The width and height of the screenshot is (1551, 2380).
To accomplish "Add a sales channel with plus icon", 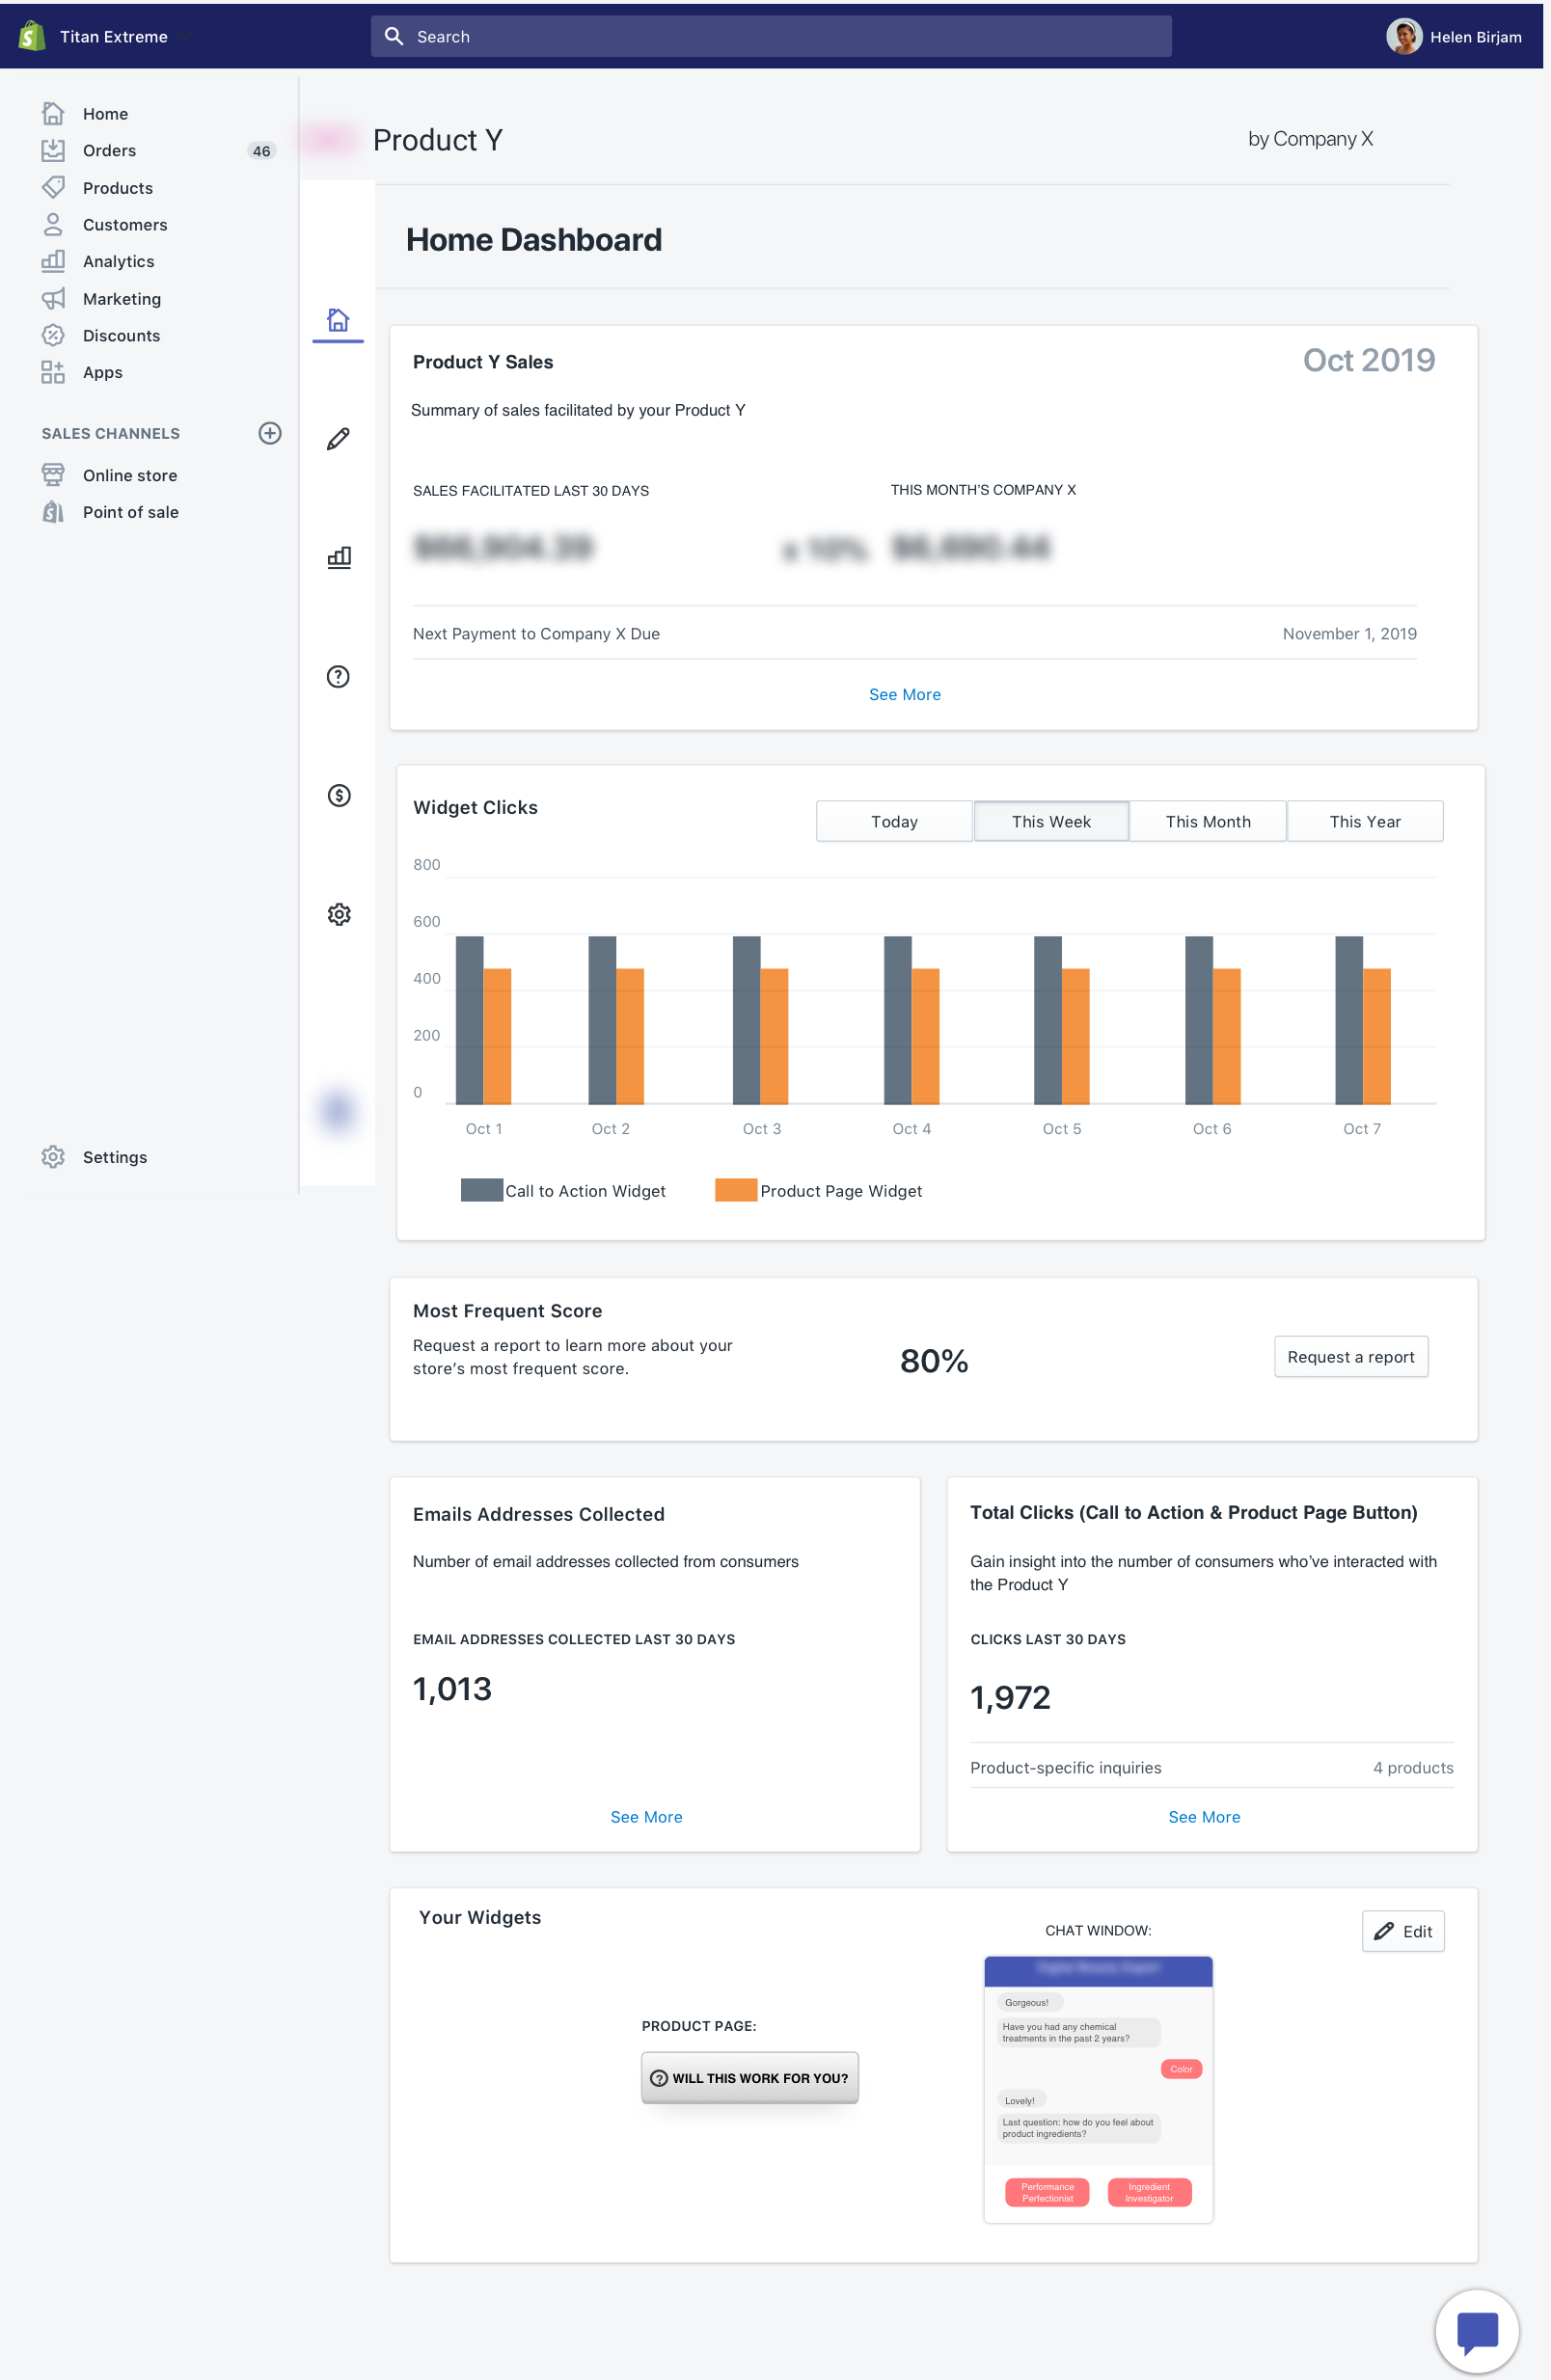I will point(270,433).
